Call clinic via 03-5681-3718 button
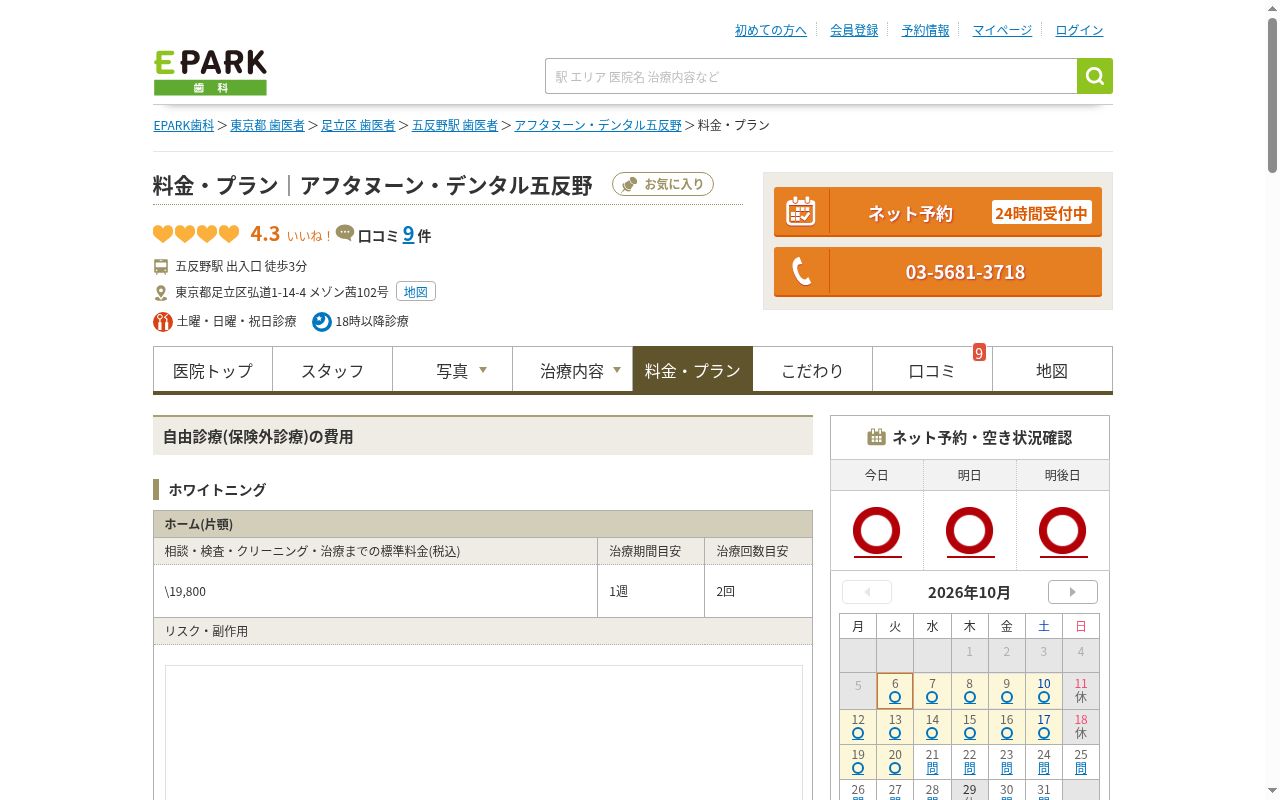Image resolution: width=1280 pixels, height=800 pixels. click(938, 272)
